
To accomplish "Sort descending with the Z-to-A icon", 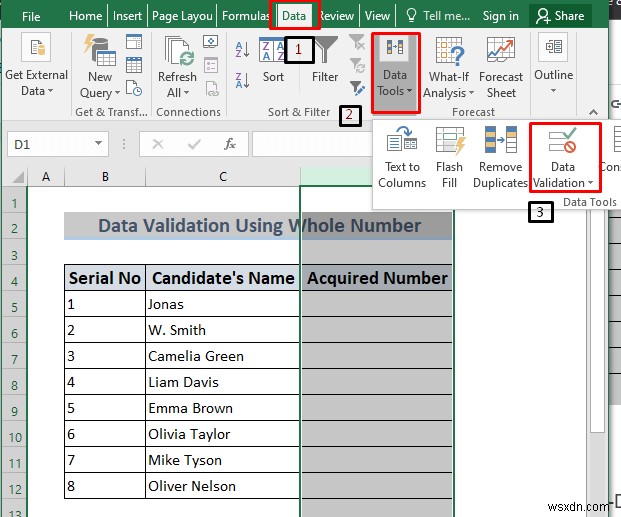I will tap(242, 80).
